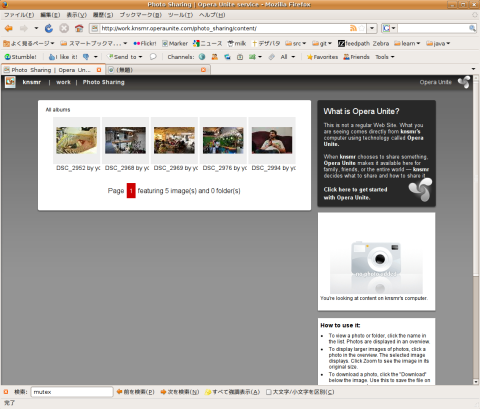
Task: Expand the git bookmark folder
Action: 322,43
